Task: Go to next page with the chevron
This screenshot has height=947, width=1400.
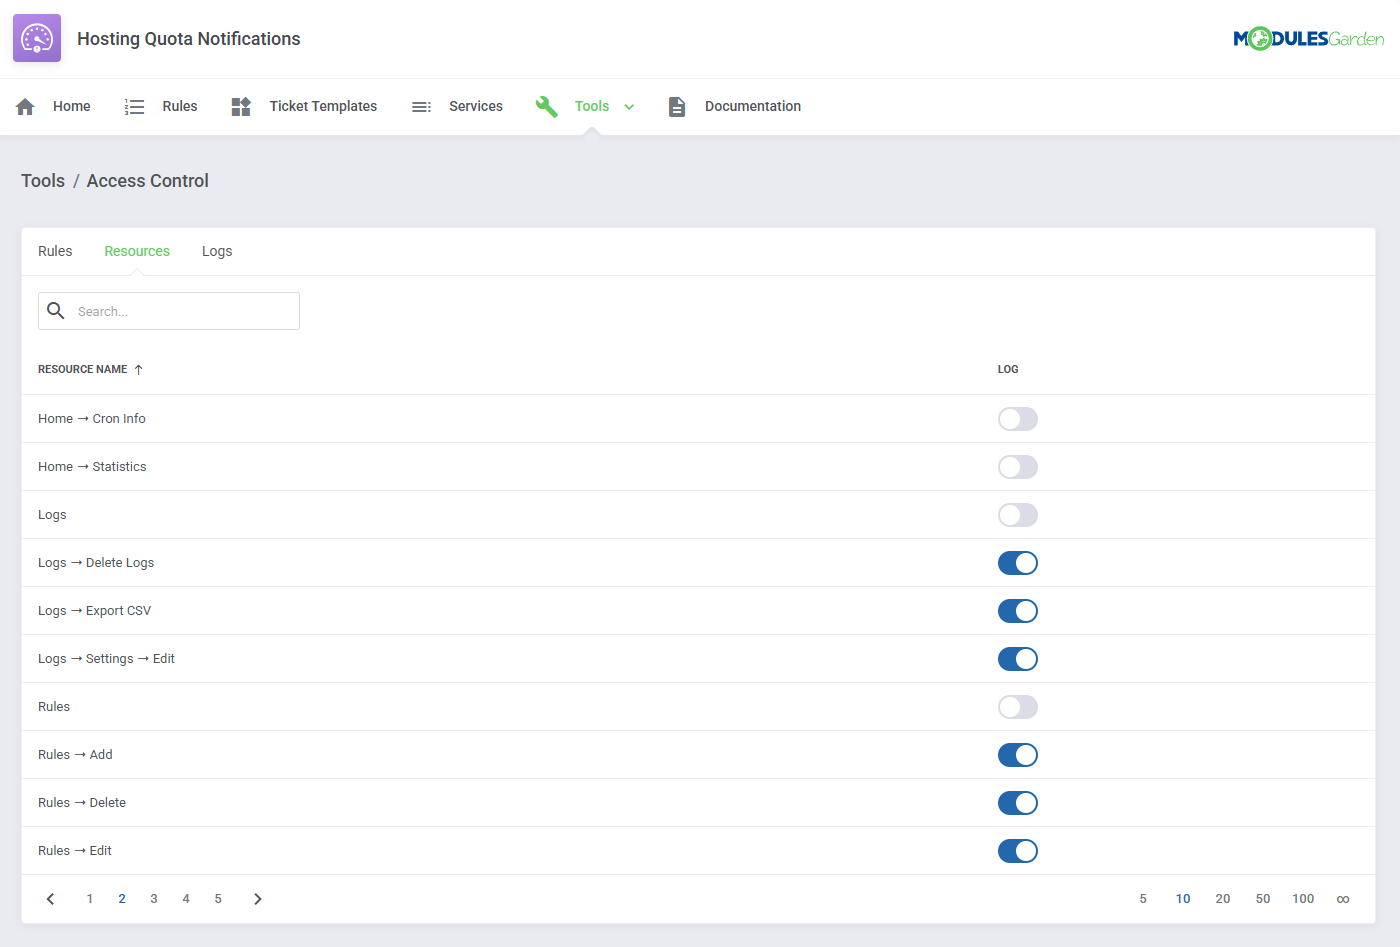Action: pos(257,898)
